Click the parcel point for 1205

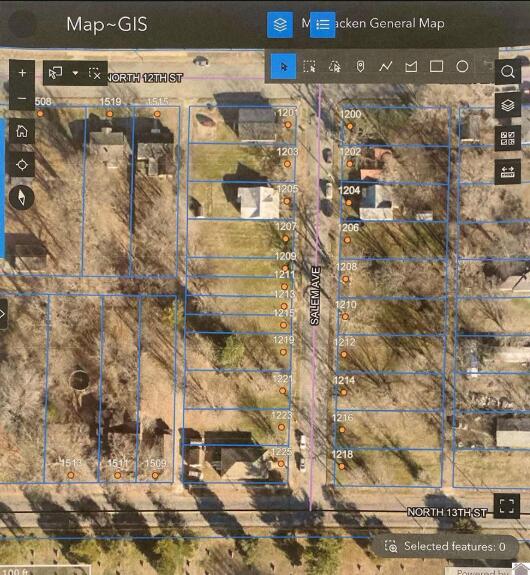[x=287, y=201]
